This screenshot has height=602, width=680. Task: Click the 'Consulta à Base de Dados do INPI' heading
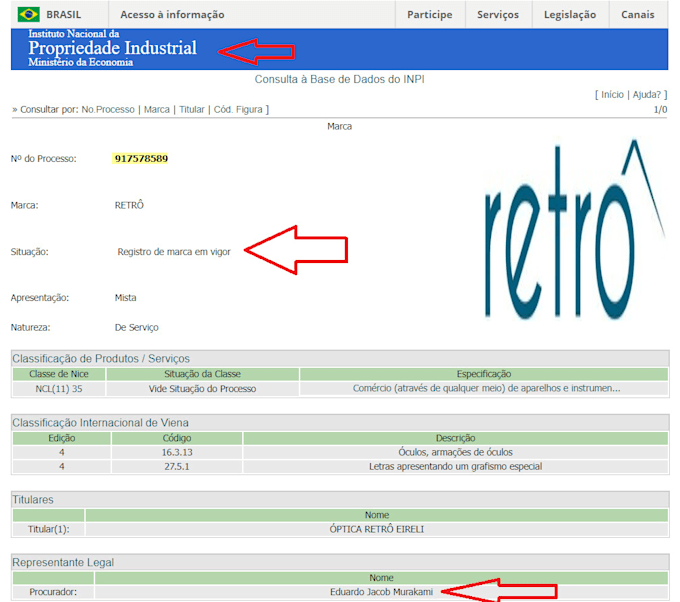[x=340, y=79]
